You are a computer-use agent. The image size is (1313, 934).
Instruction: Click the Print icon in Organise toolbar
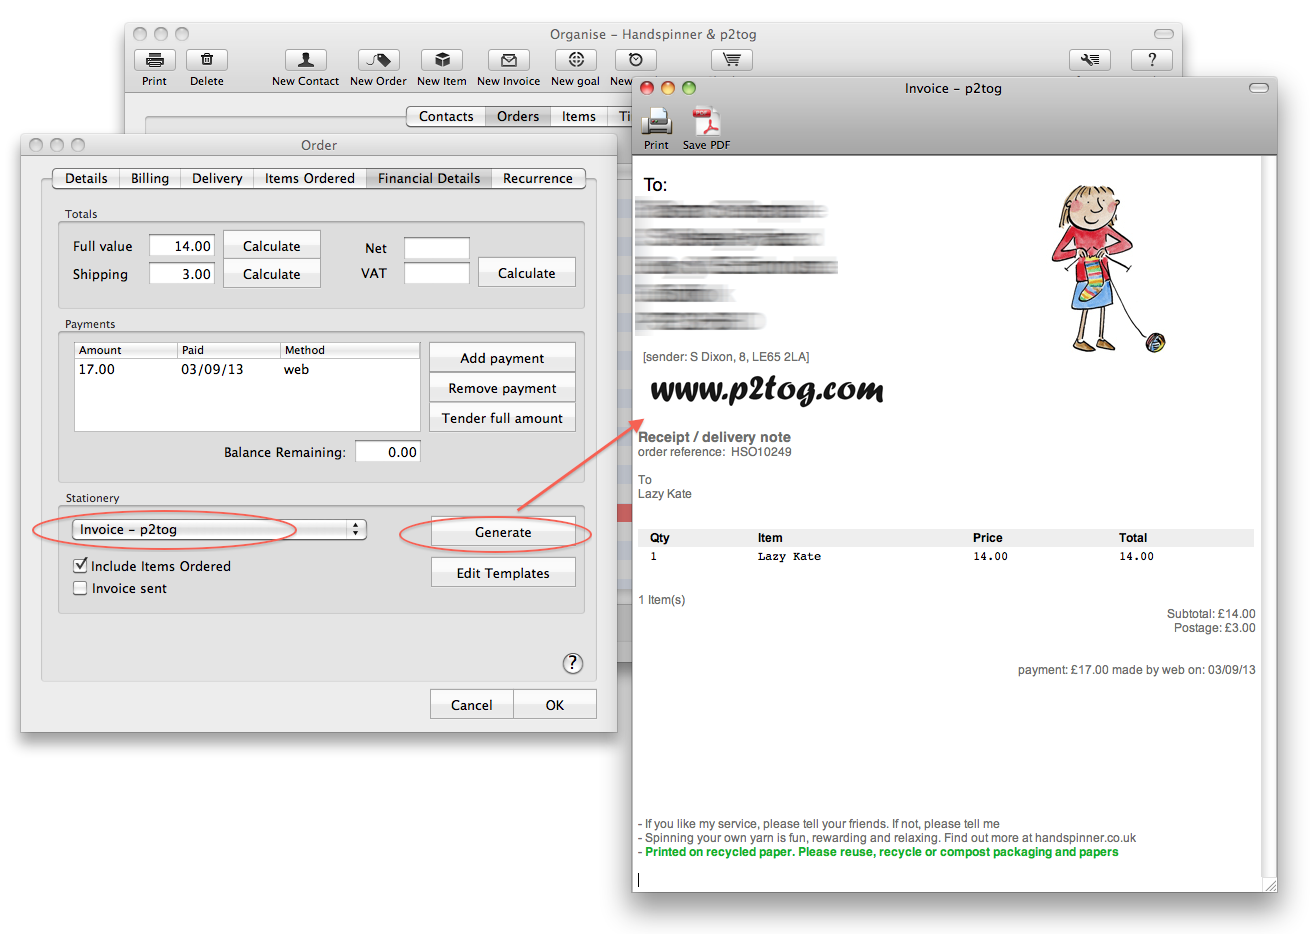155,60
